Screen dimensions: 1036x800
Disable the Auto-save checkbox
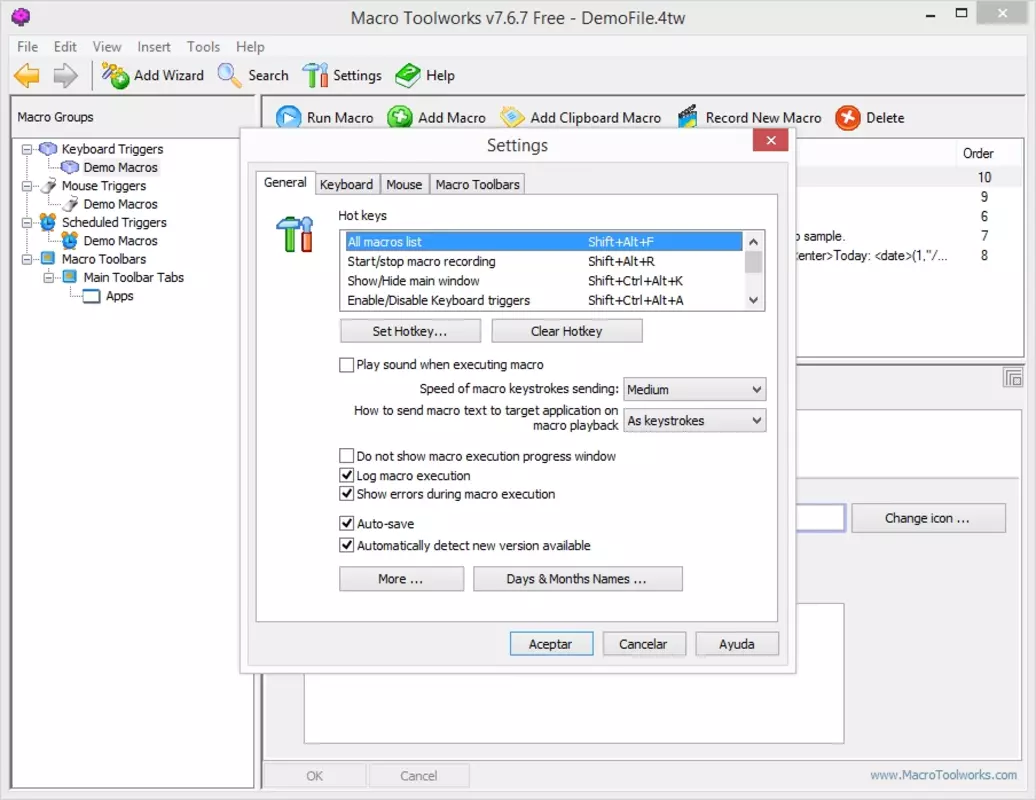point(346,523)
